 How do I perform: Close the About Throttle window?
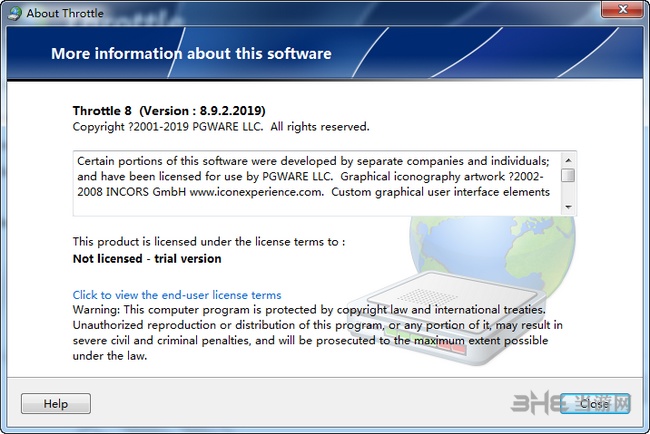[622, 9]
